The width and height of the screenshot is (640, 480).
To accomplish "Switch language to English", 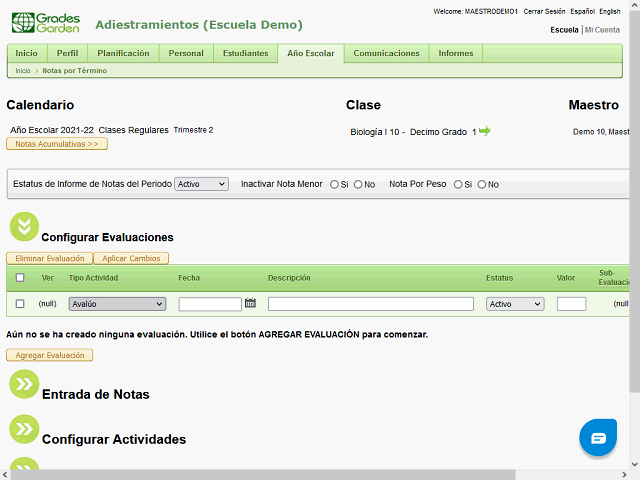I will click(x=610, y=11).
